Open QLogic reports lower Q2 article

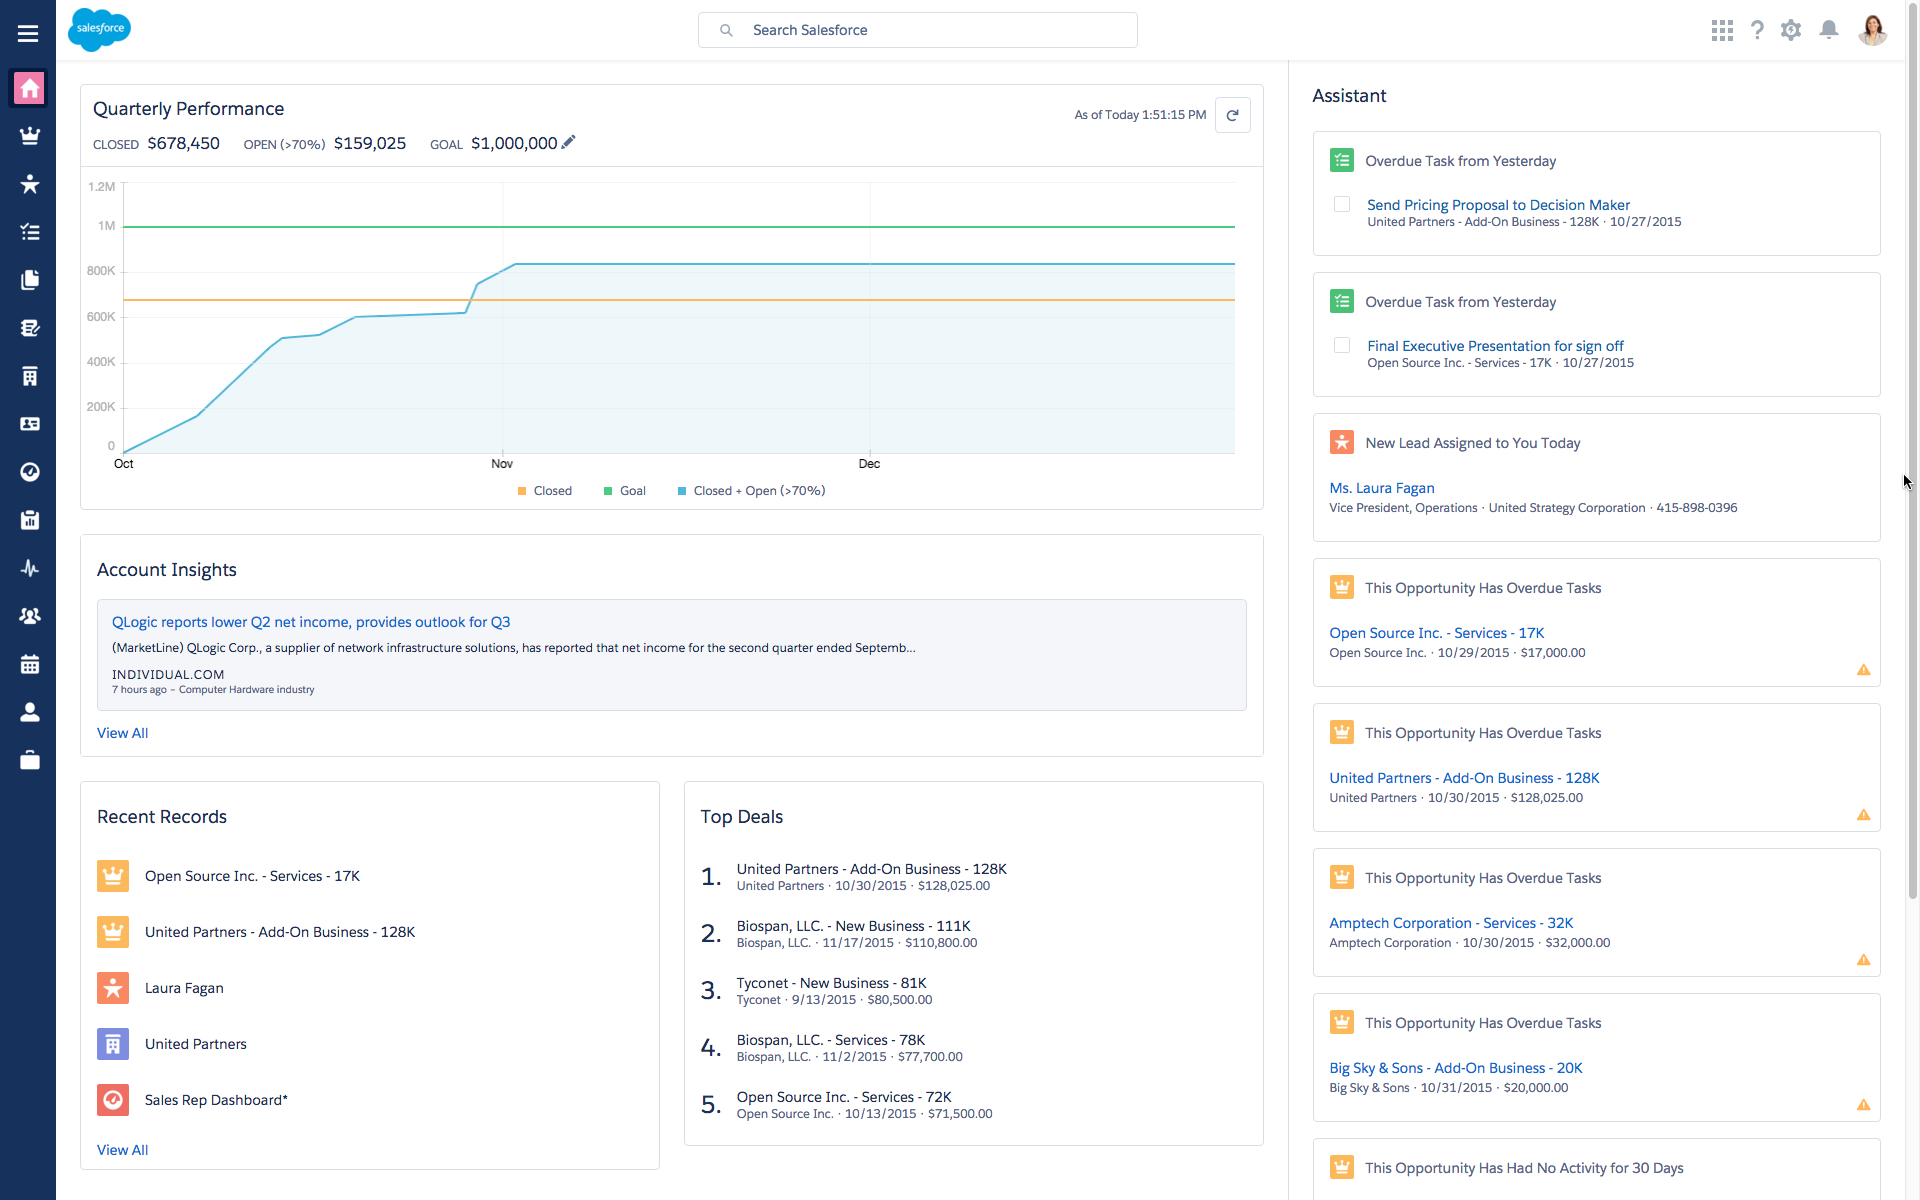click(x=310, y=622)
